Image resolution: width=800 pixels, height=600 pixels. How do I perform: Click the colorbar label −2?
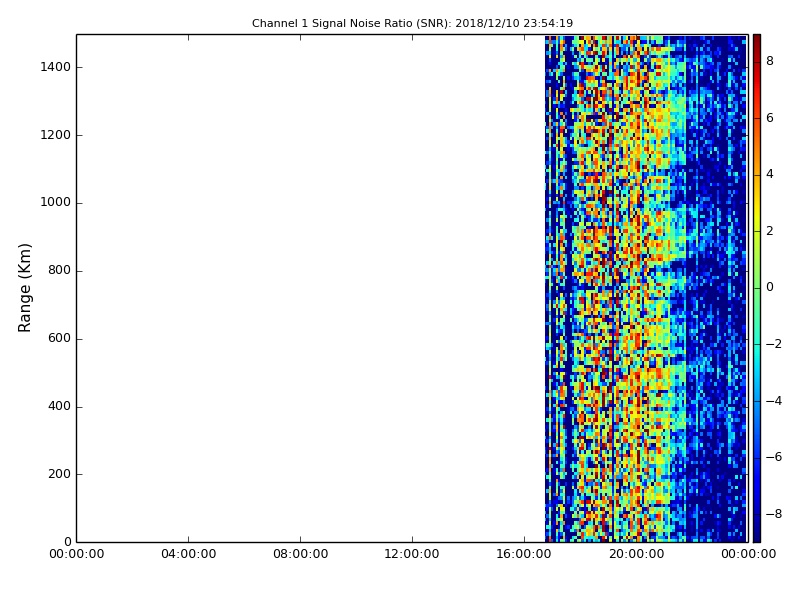[774, 344]
